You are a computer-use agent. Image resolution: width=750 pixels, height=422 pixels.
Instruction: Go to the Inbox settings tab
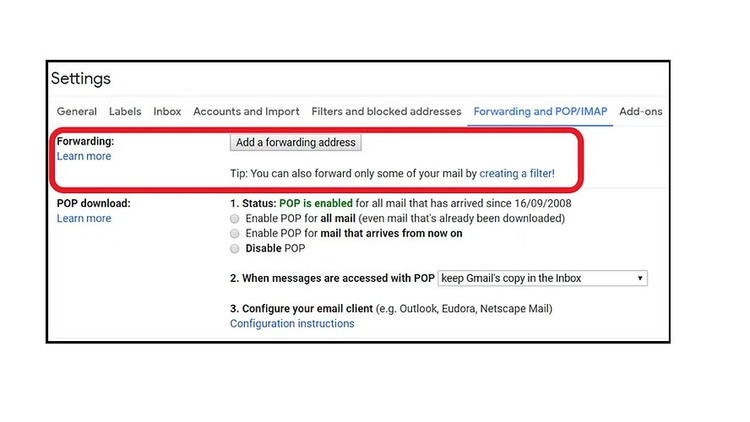click(167, 112)
